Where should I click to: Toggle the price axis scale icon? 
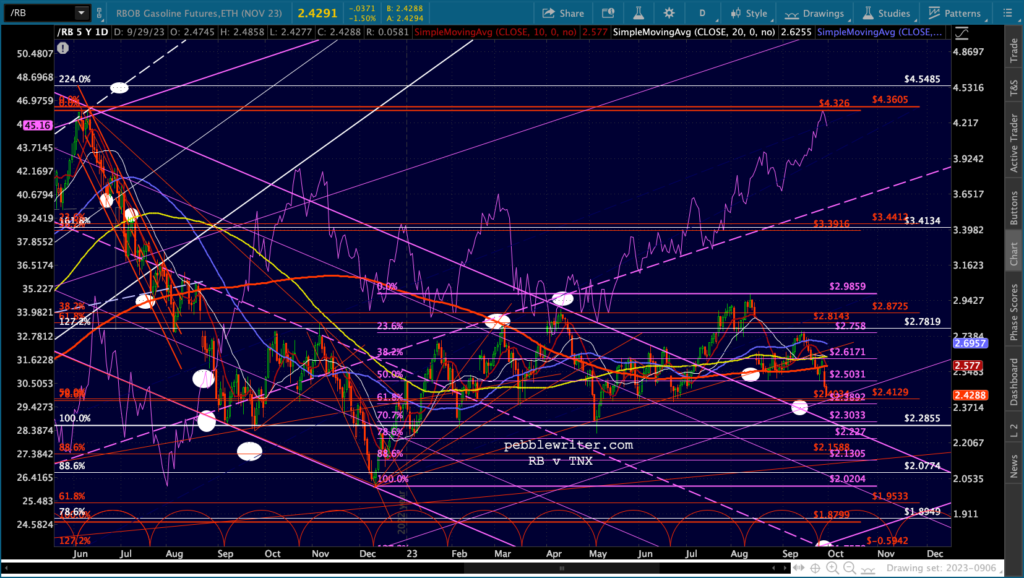961,33
